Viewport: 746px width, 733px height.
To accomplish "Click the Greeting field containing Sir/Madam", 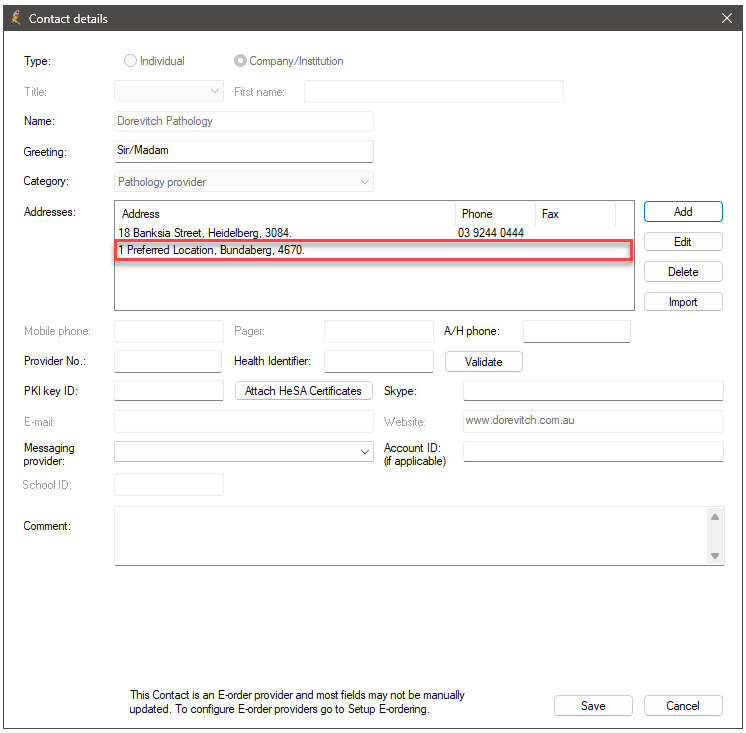I will coord(244,151).
